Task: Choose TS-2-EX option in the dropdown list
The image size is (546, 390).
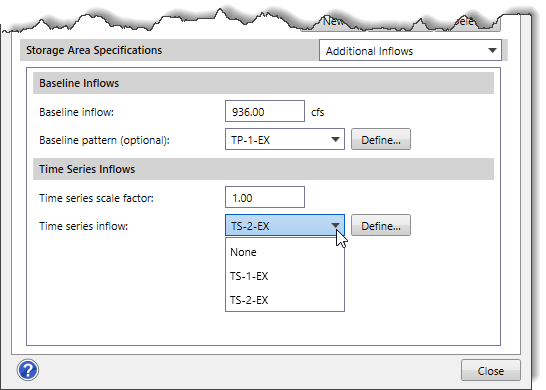Action: click(x=285, y=300)
